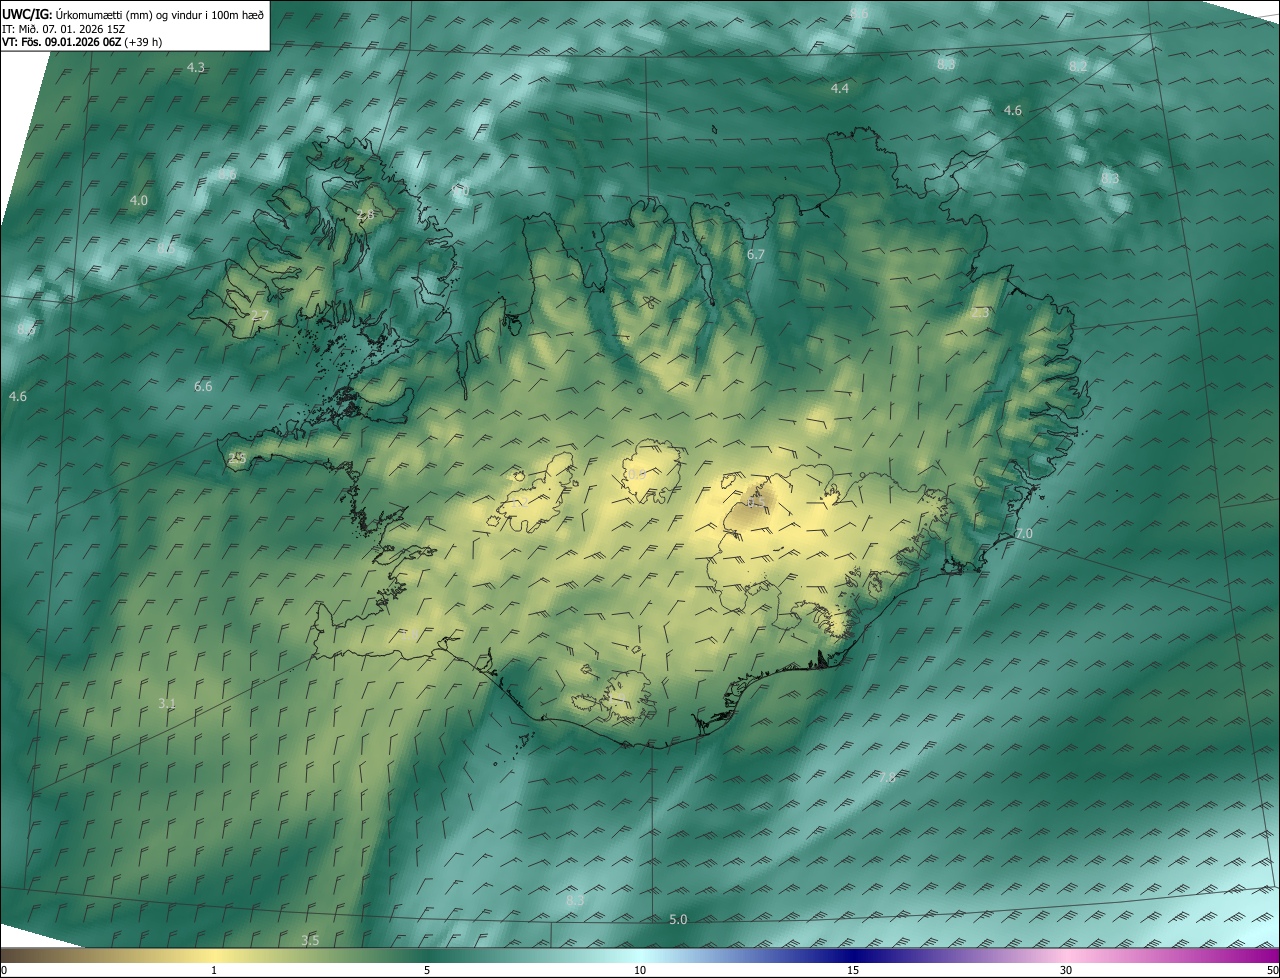Click the 4.0 value on the map
Screen dimensions: 1280x978
coord(138,201)
